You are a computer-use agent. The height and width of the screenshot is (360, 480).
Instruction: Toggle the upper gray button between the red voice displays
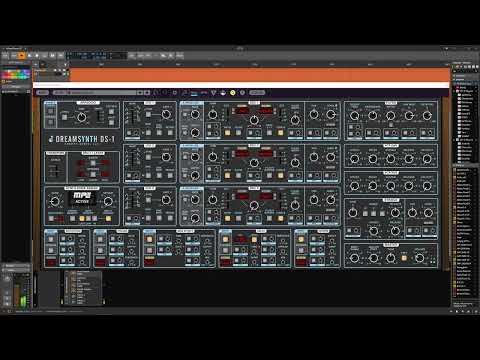coord(93,163)
